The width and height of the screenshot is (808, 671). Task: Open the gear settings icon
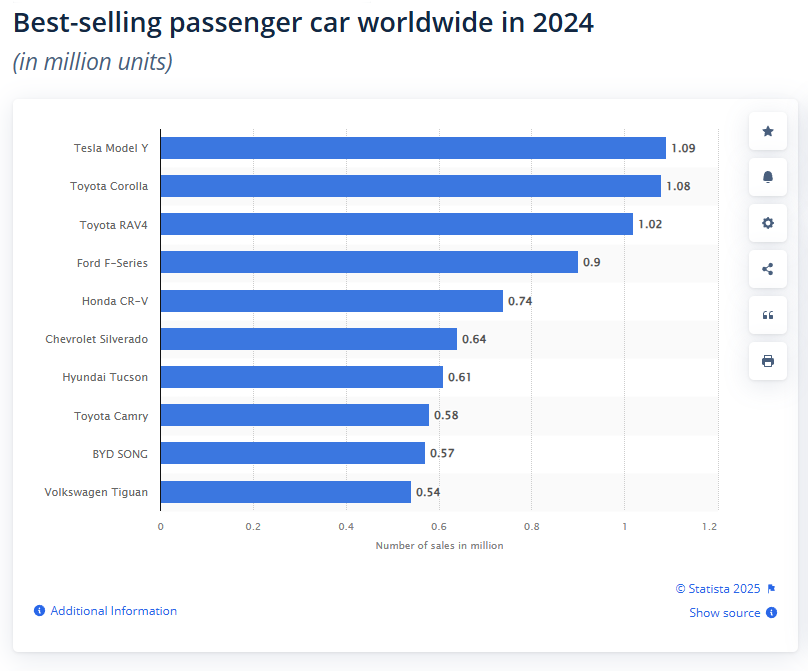(x=767, y=223)
